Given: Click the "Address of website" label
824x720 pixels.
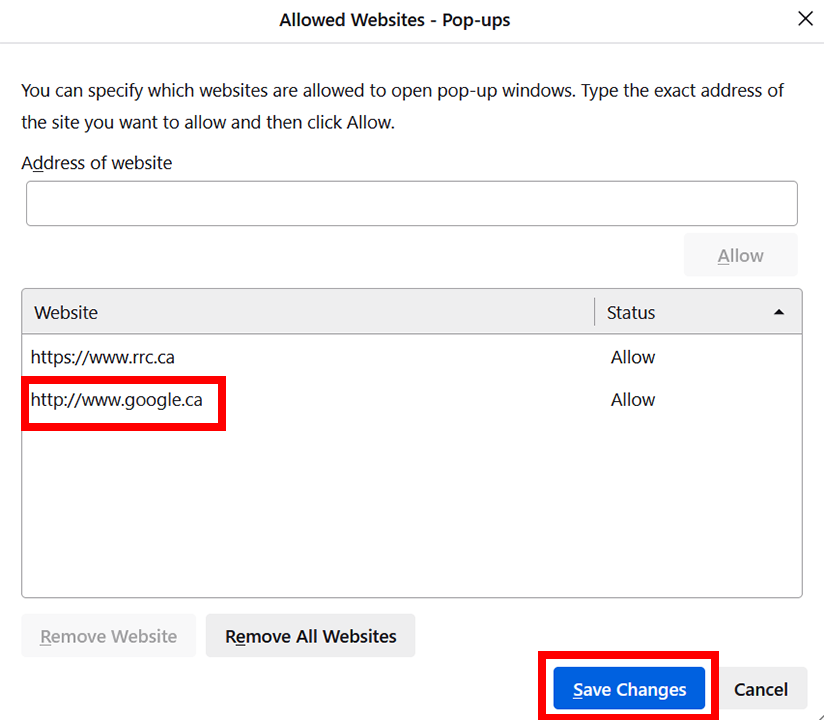Looking at the screenshot, I should click(97, 163).
